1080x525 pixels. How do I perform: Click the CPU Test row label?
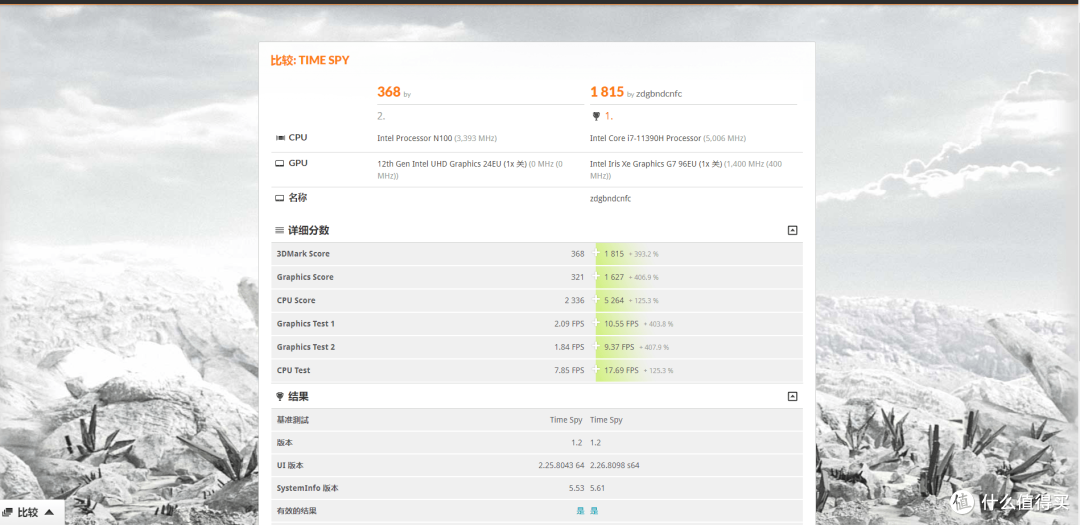pyautogui.click(x=293, y=370)
